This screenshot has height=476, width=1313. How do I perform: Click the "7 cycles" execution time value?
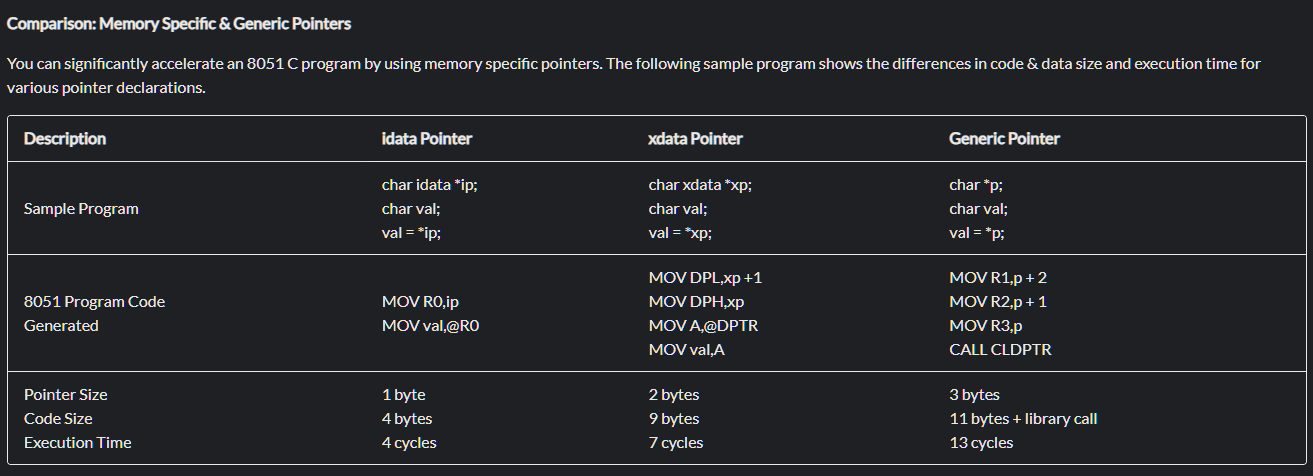676,443
